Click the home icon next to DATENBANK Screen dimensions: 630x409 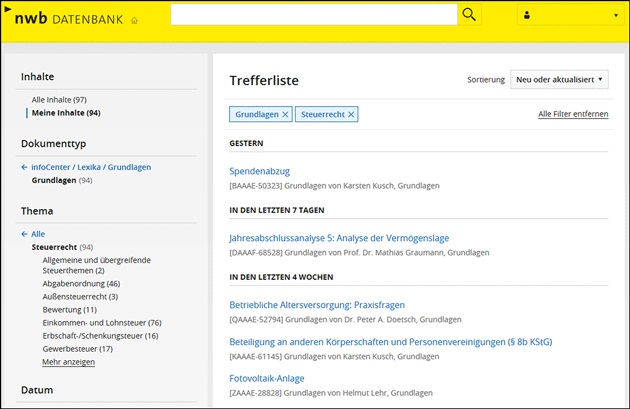[135, 20]
